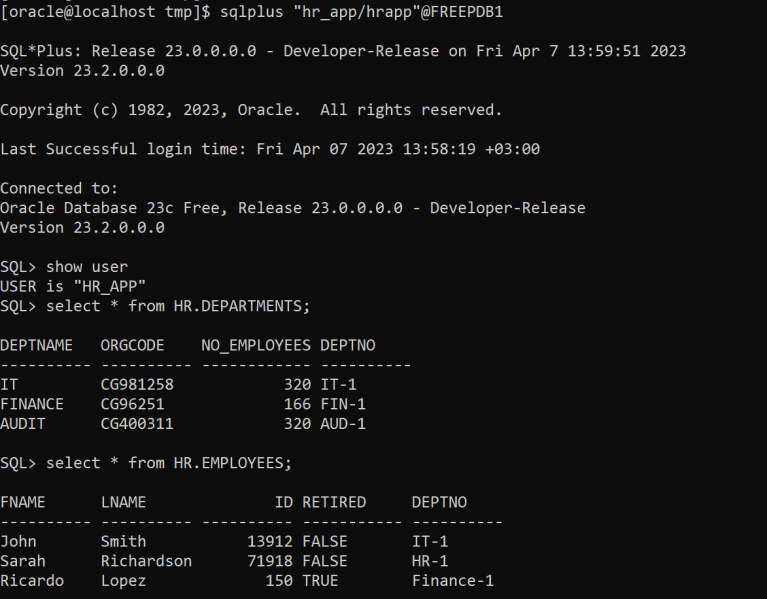Click the FINANCE department name
This screenshot has height=599, width=767.
32,404
